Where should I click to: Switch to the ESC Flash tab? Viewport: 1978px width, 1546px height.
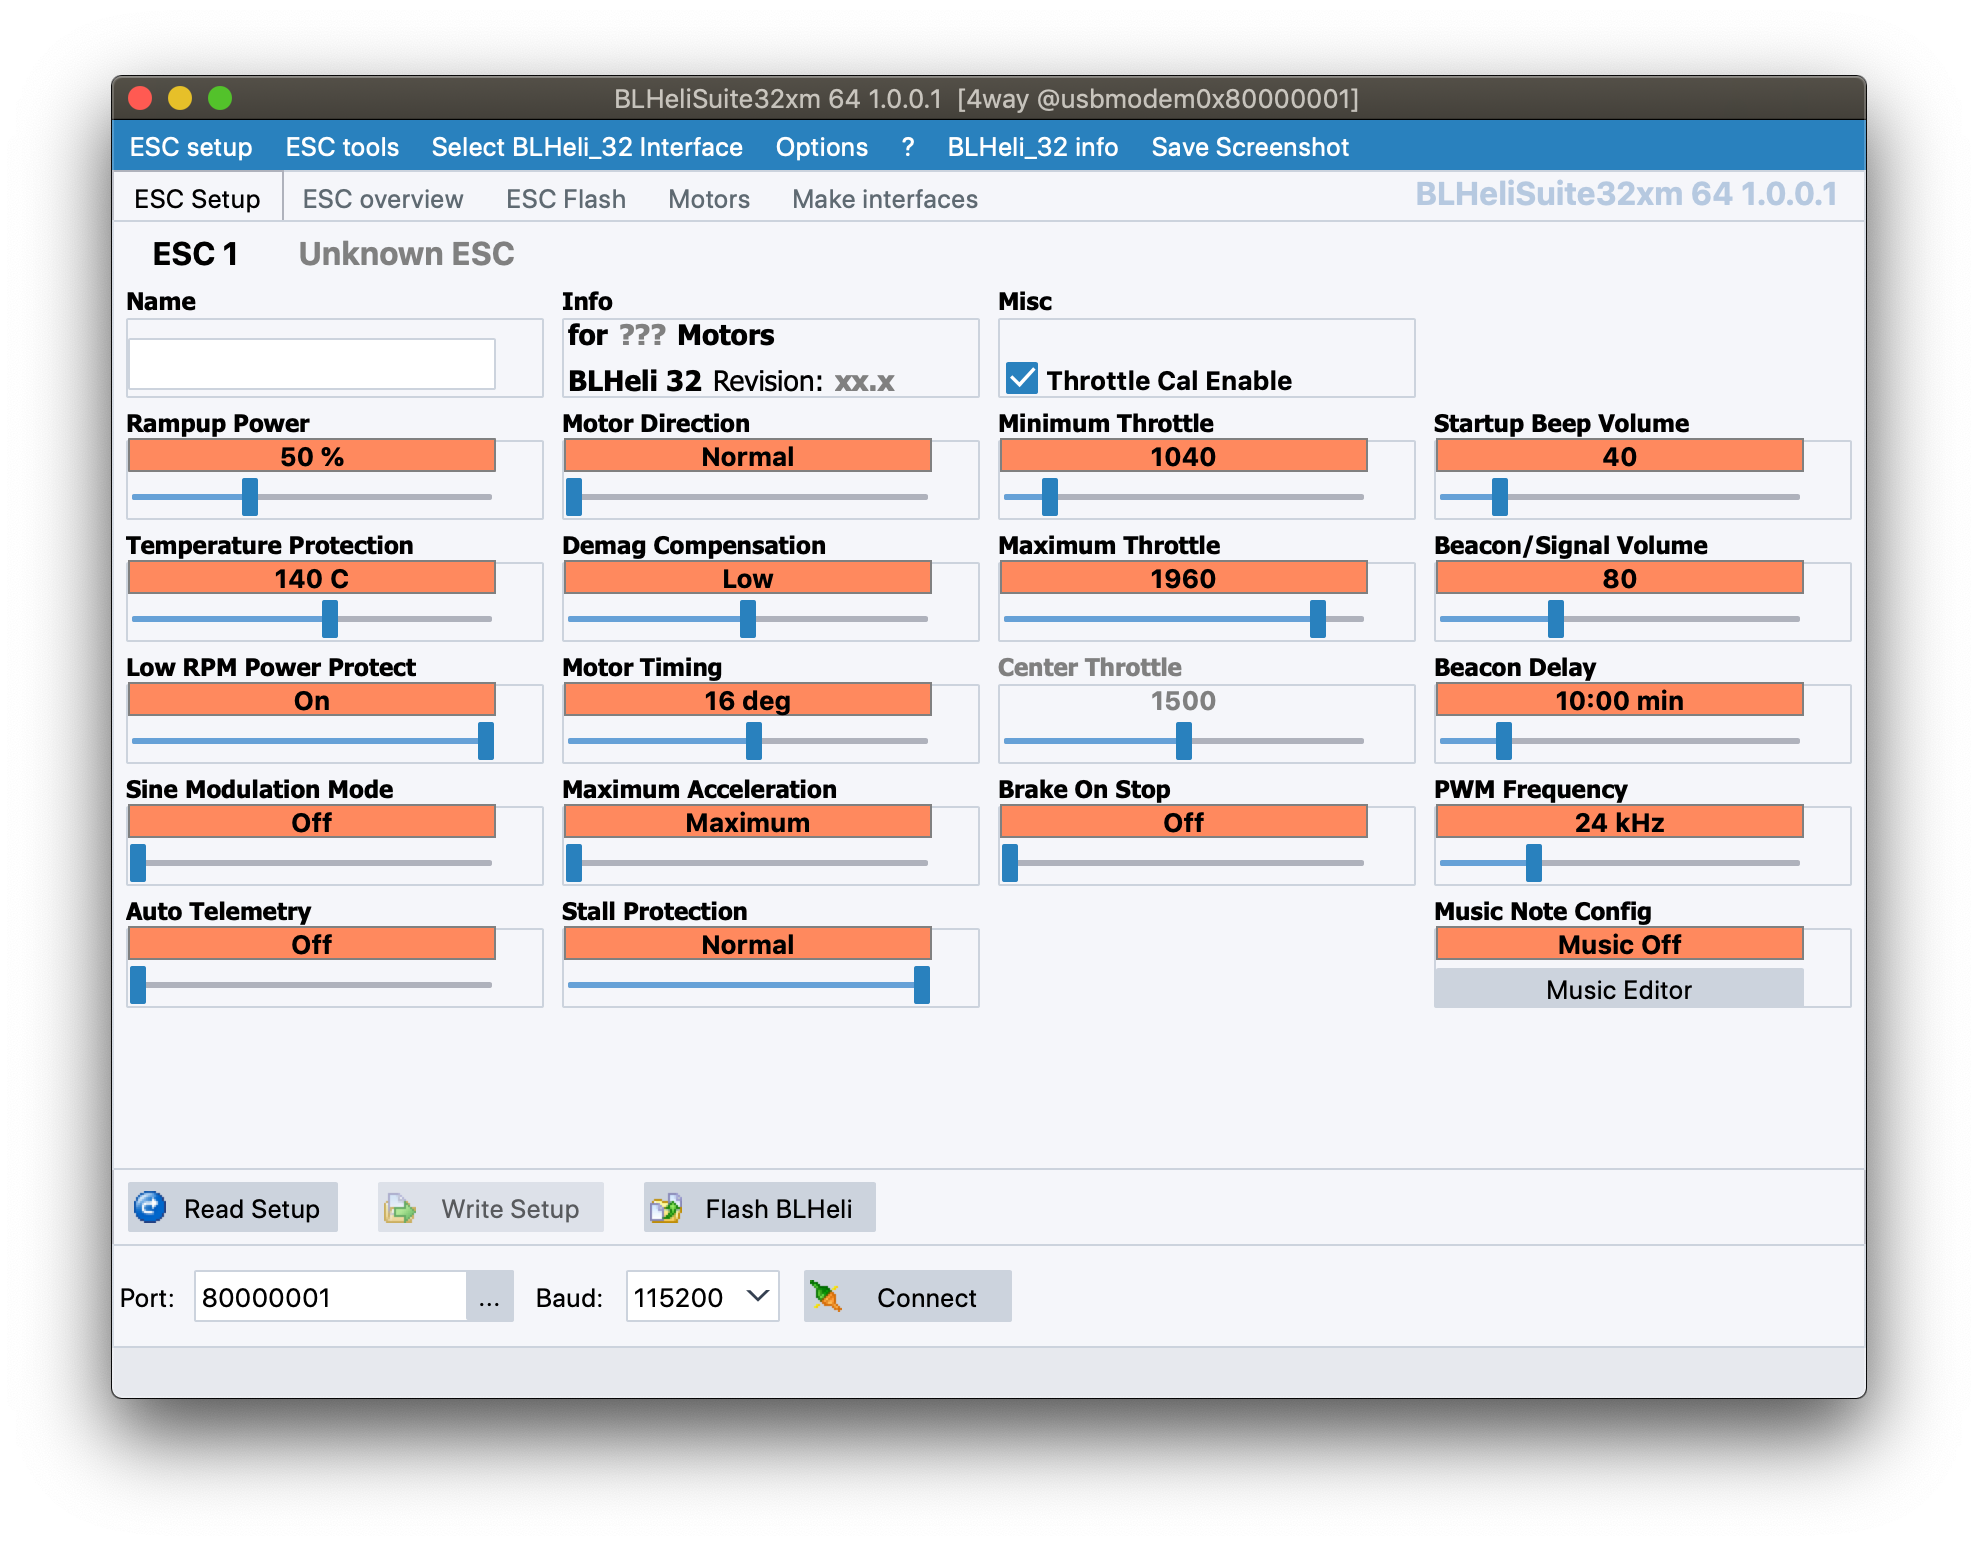point(566,199)
